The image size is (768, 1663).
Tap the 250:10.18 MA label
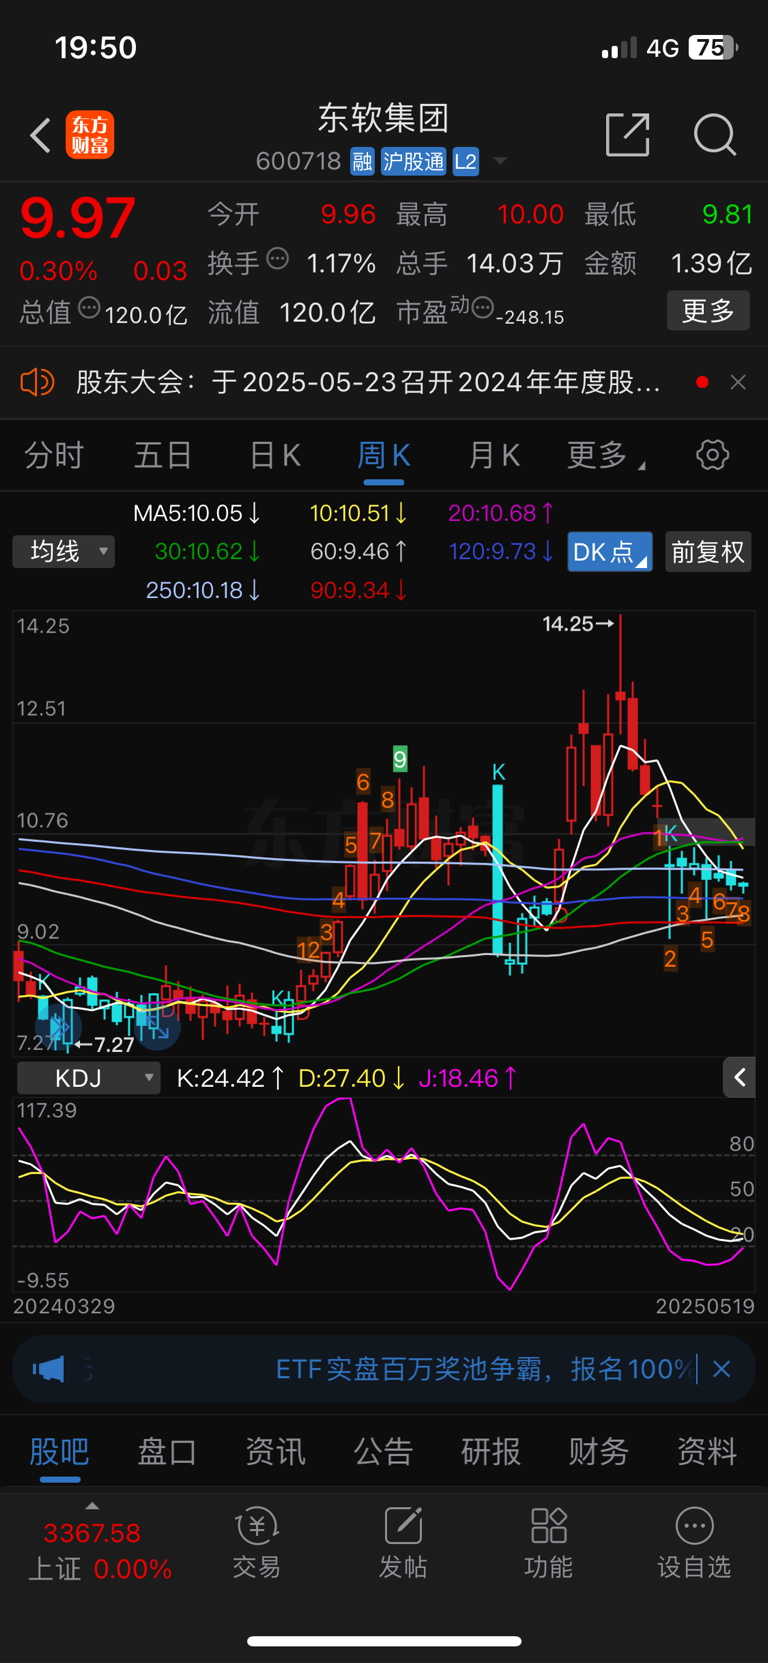tap(204, 590)
